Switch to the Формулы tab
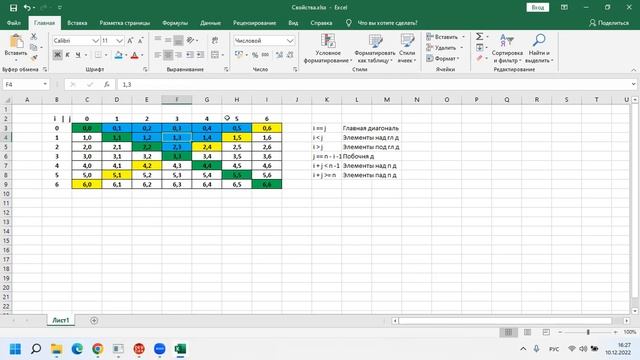 [x=175, y=23]
